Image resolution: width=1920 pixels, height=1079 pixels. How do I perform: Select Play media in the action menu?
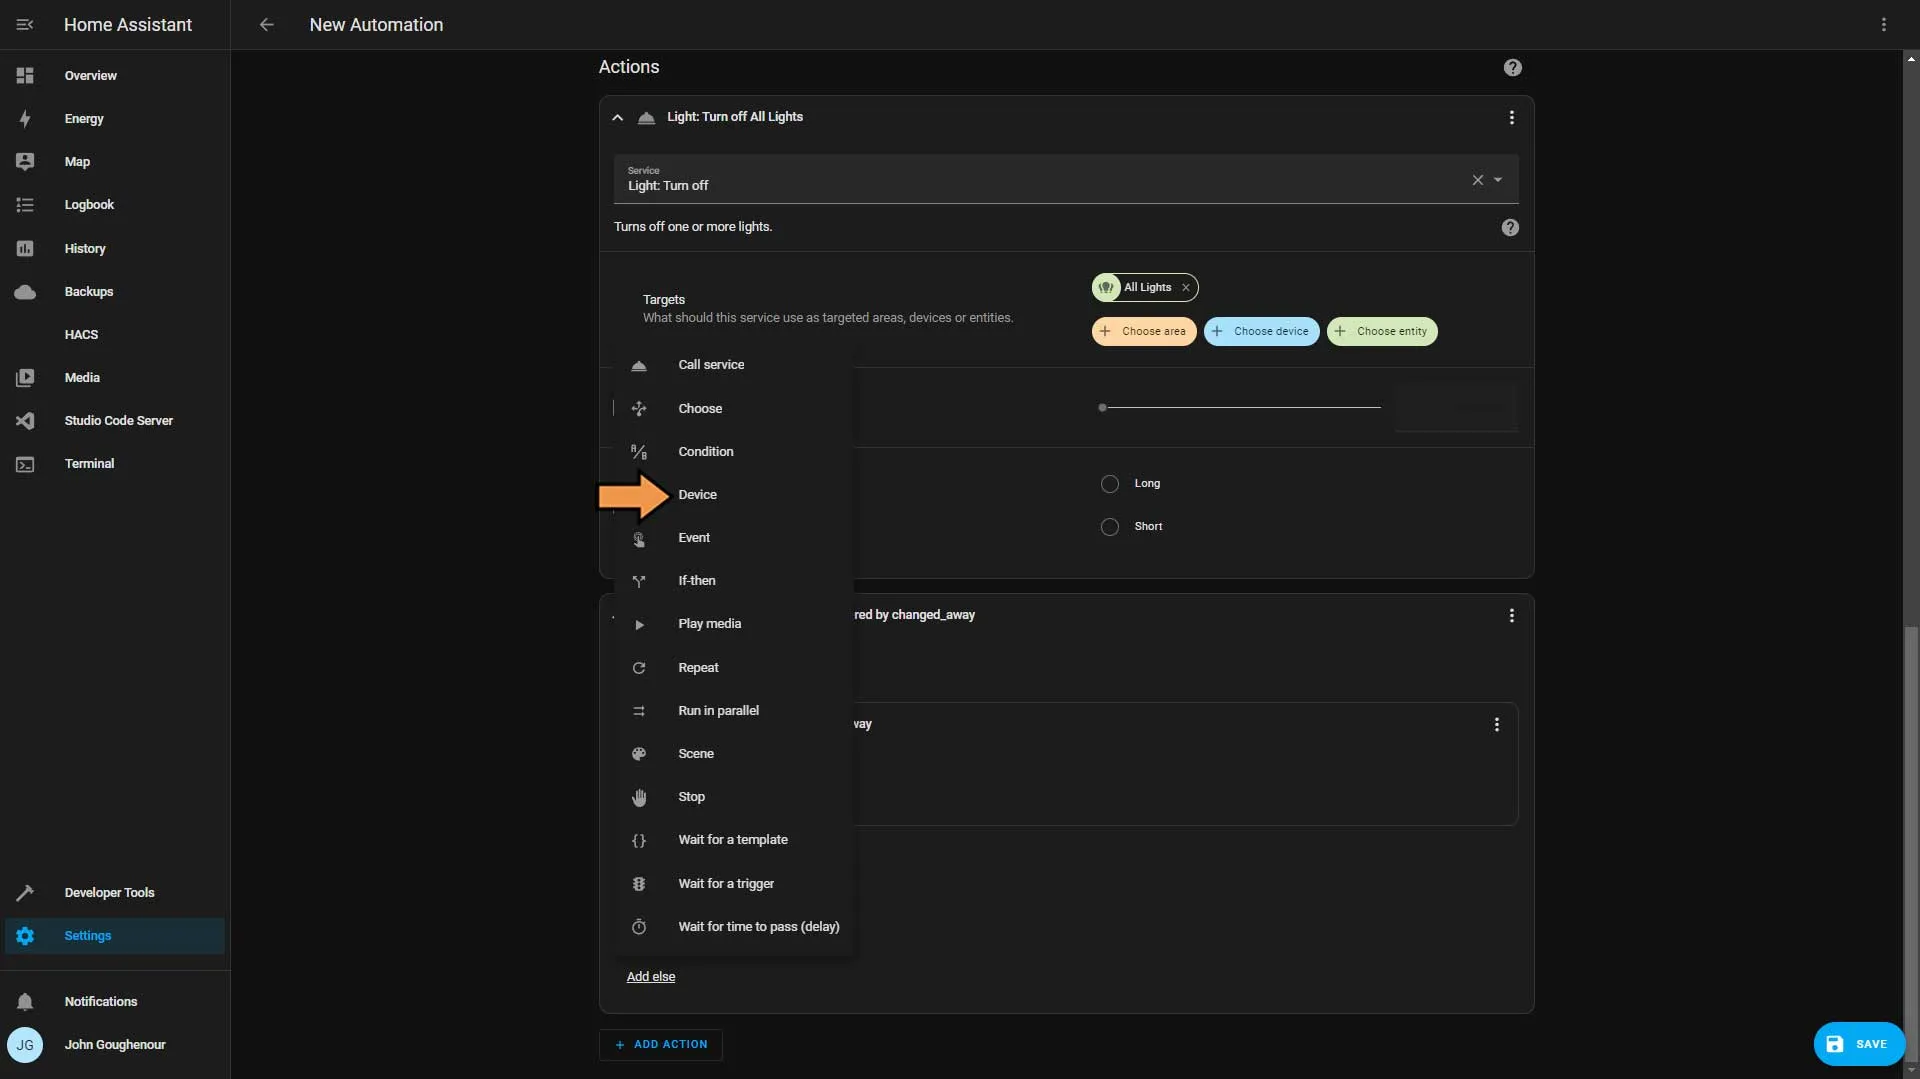pyautogui.click(x=734, y=623)
